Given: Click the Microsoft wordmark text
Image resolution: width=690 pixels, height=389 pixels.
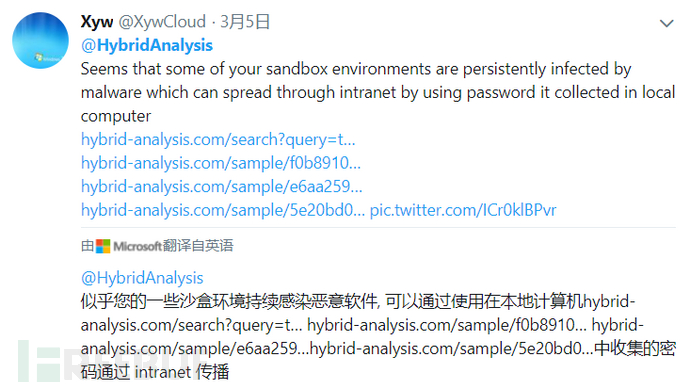Looking at the screenshot, I should click(x=137, y=246).
